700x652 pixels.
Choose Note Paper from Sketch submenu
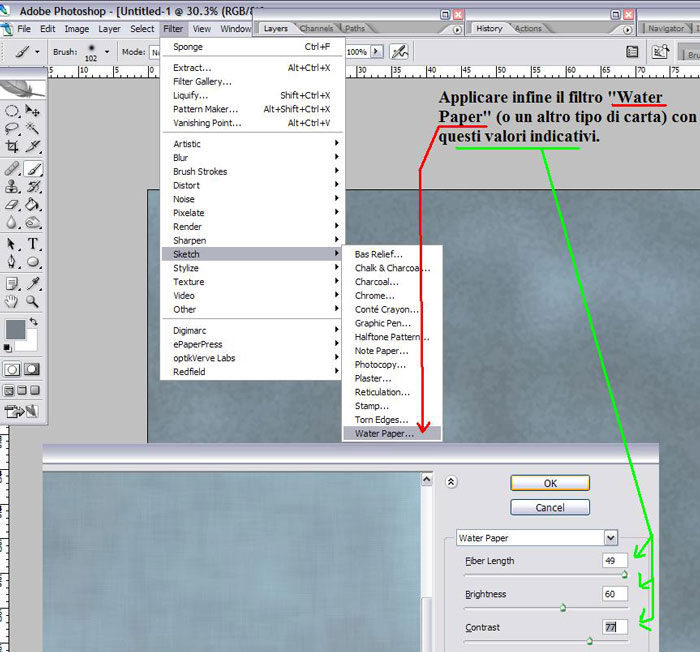392,351
